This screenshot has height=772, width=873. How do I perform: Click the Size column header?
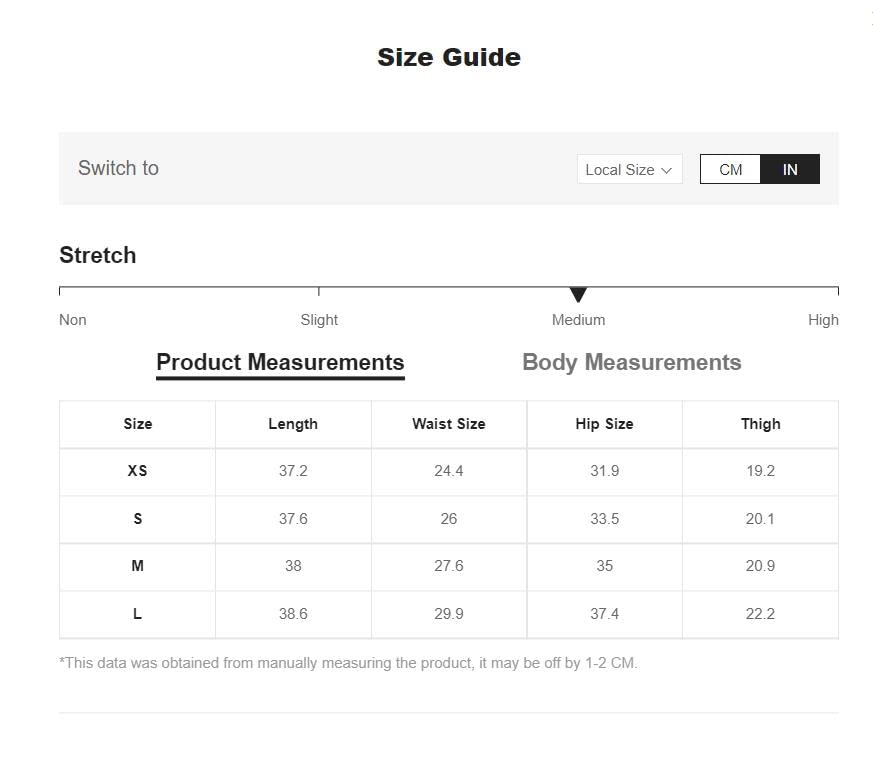137,424
